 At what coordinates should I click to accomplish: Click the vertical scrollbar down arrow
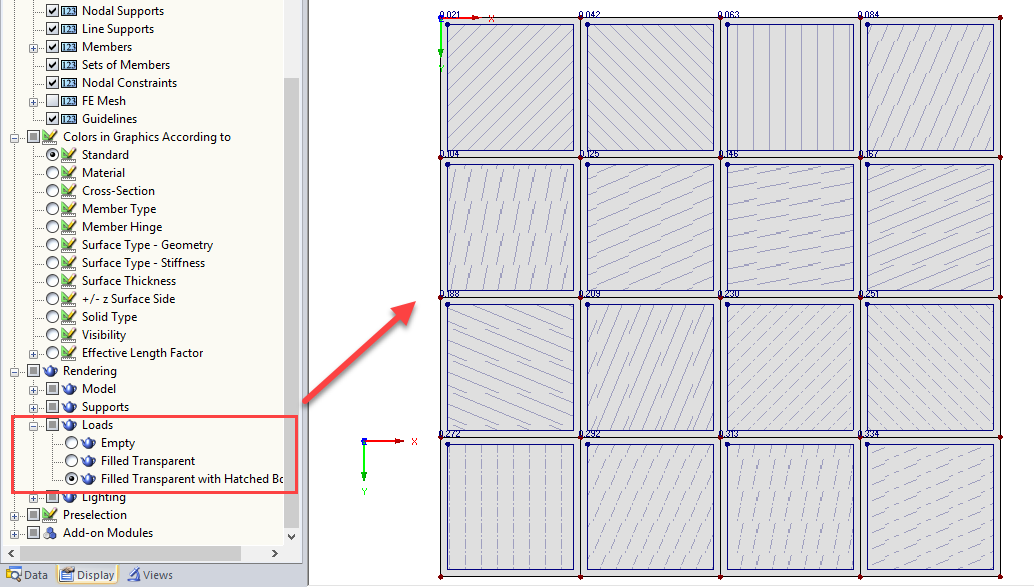[x=290, y=538]
